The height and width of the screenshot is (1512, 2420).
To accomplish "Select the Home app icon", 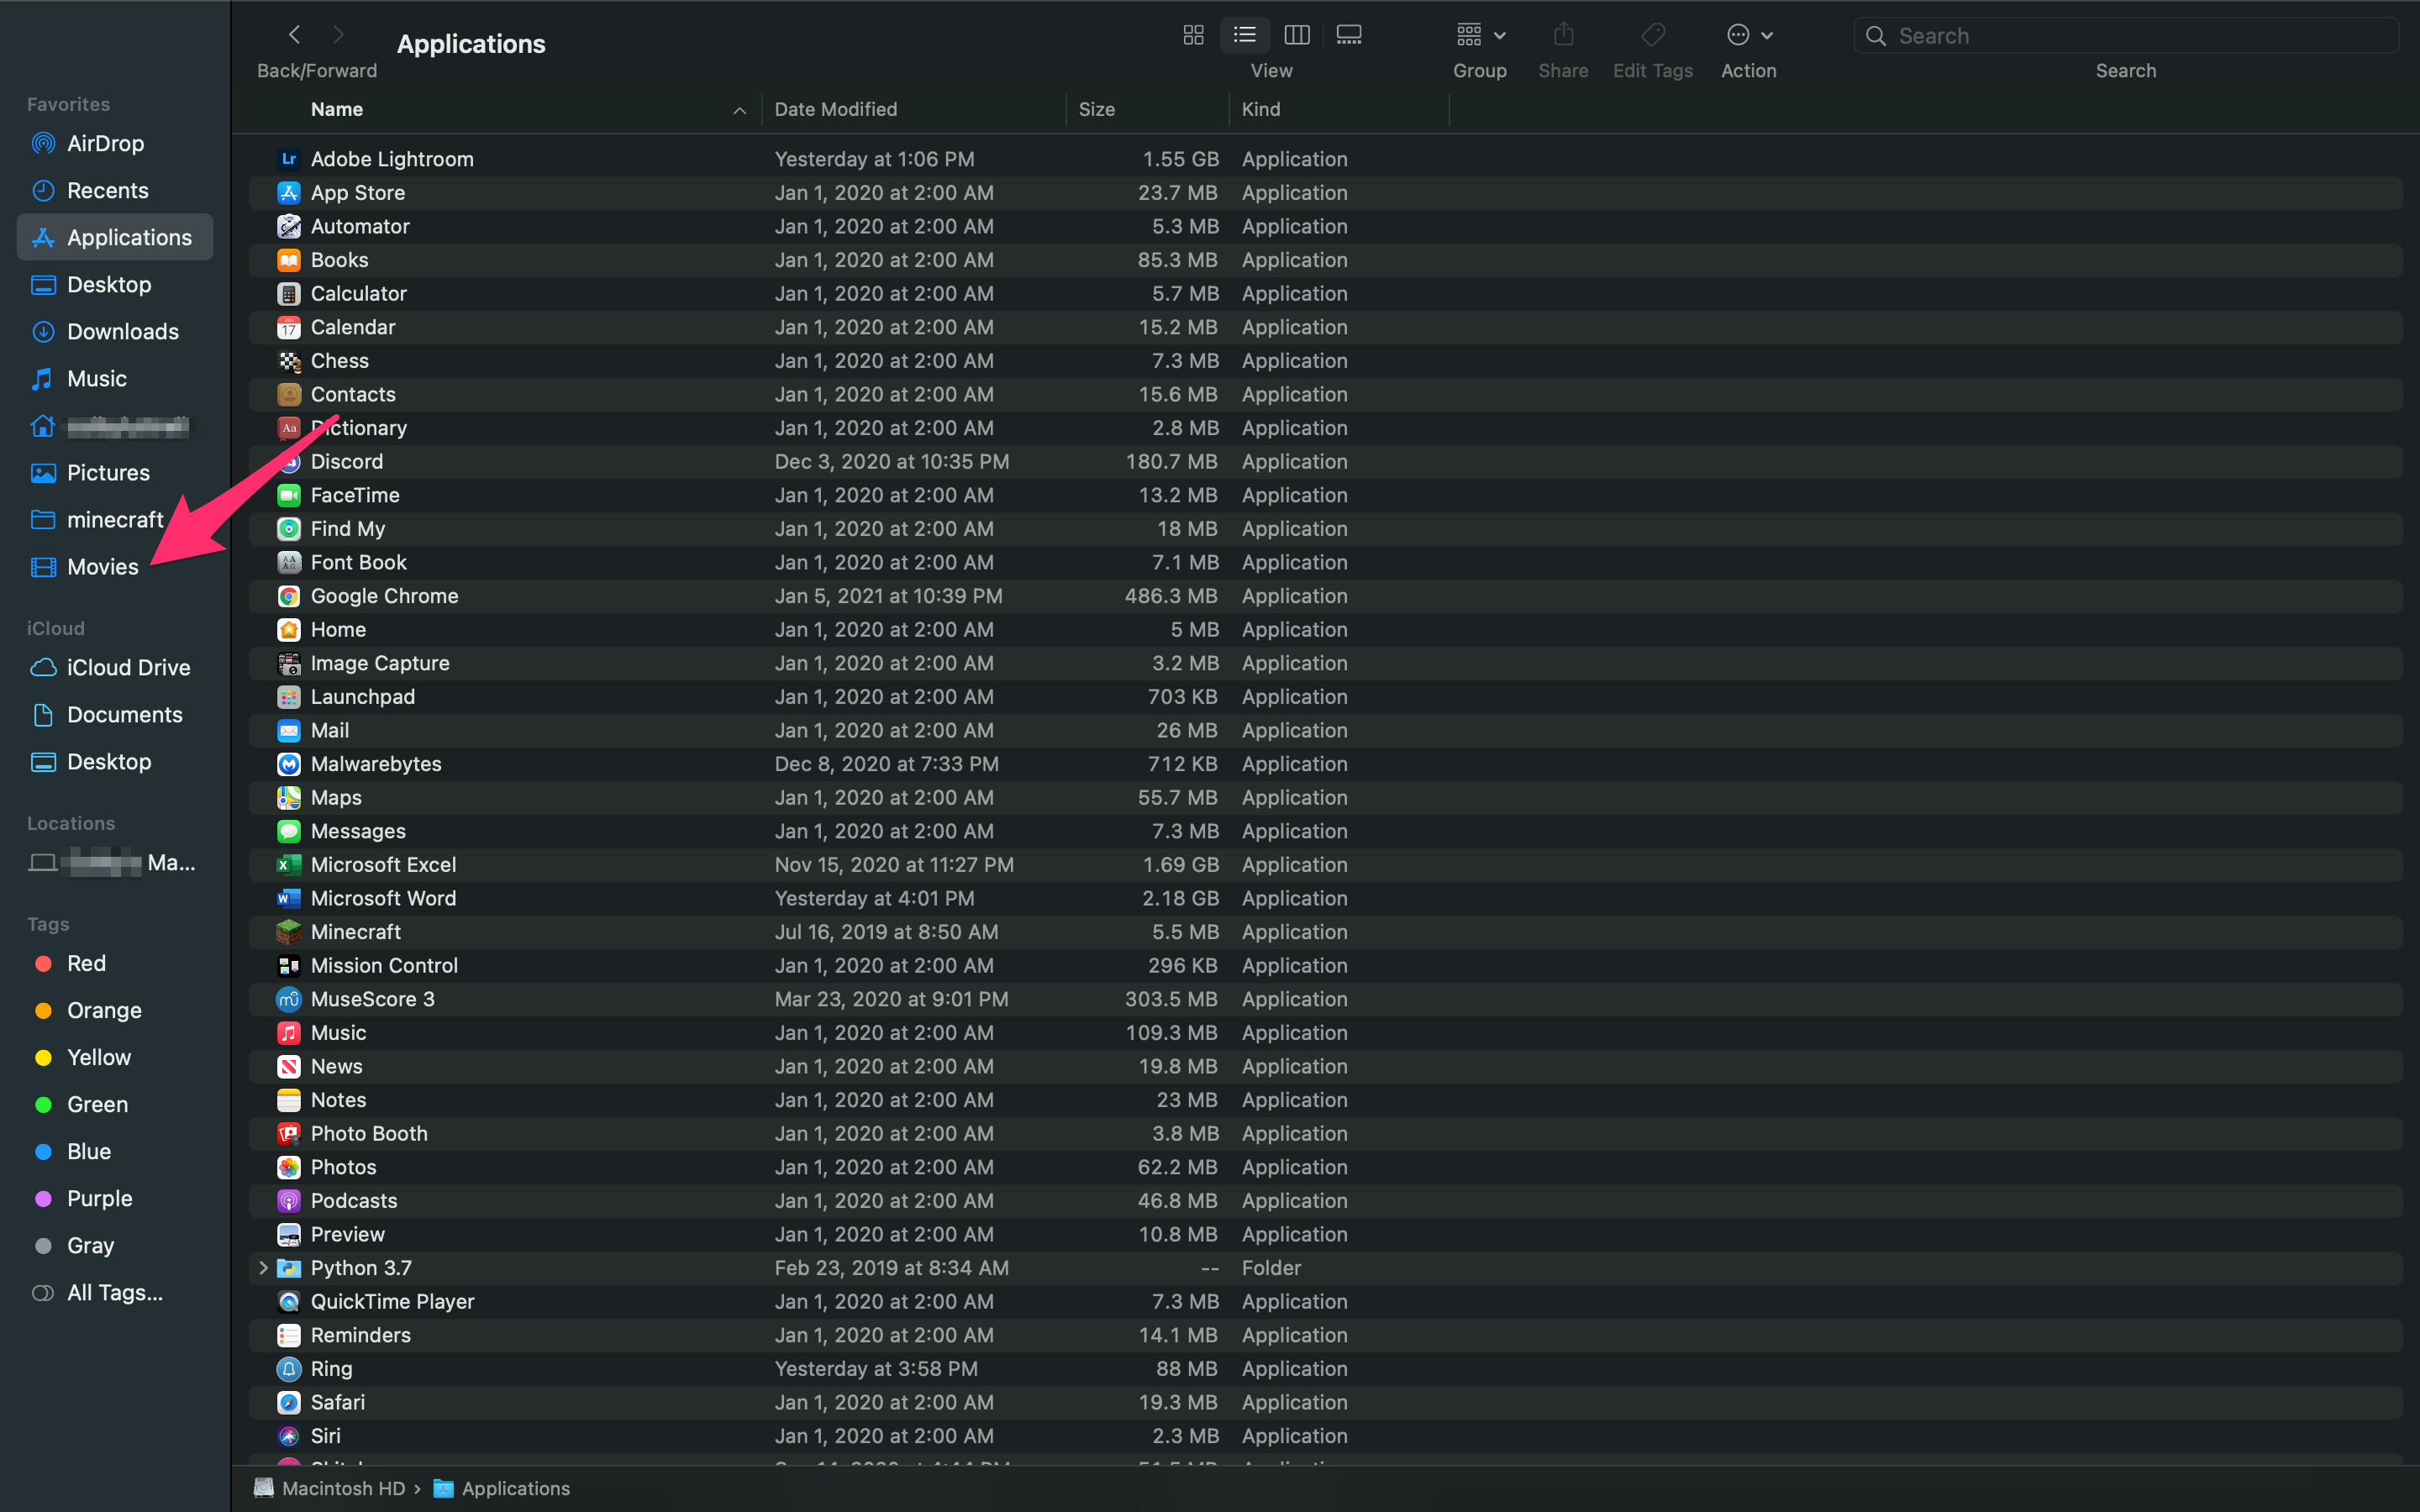I will pyautogui.click(x=289, y=629).
